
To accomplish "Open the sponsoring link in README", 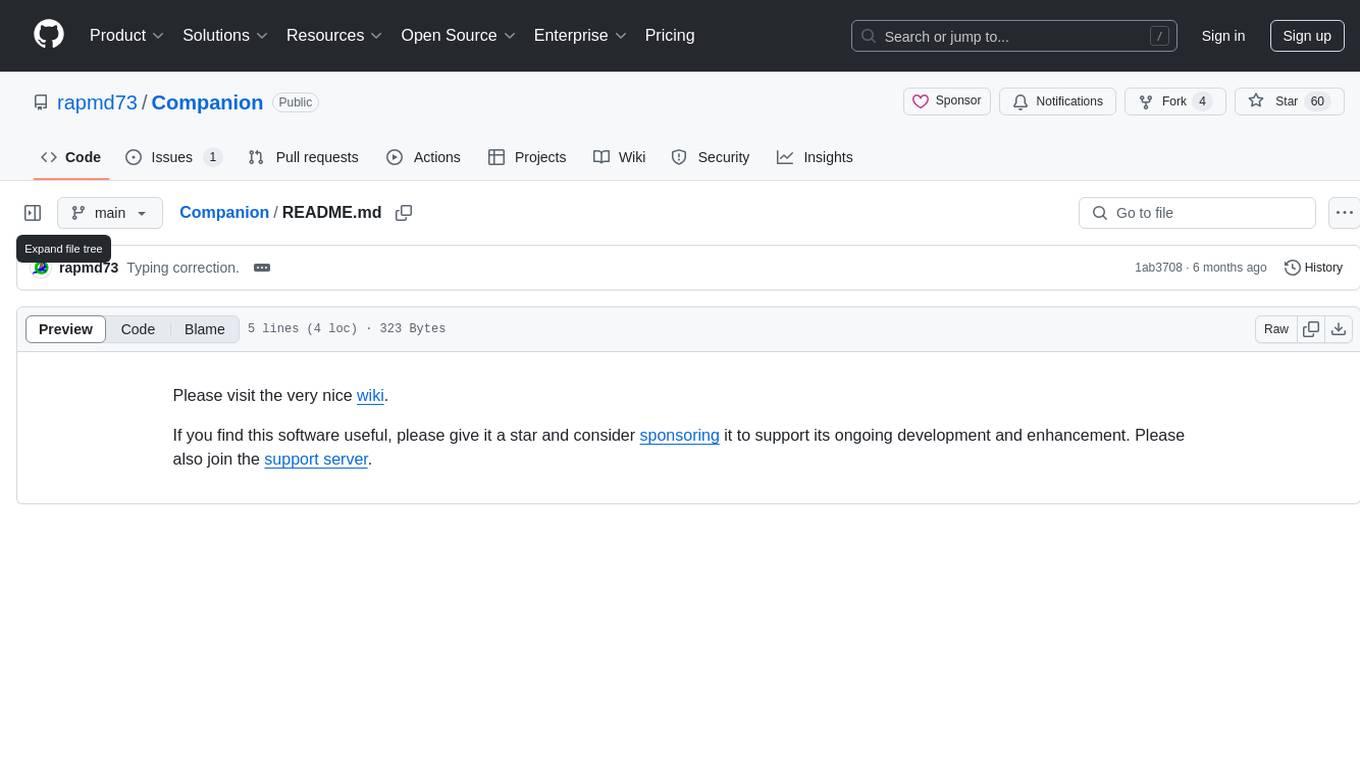I will tap(679, 435).
